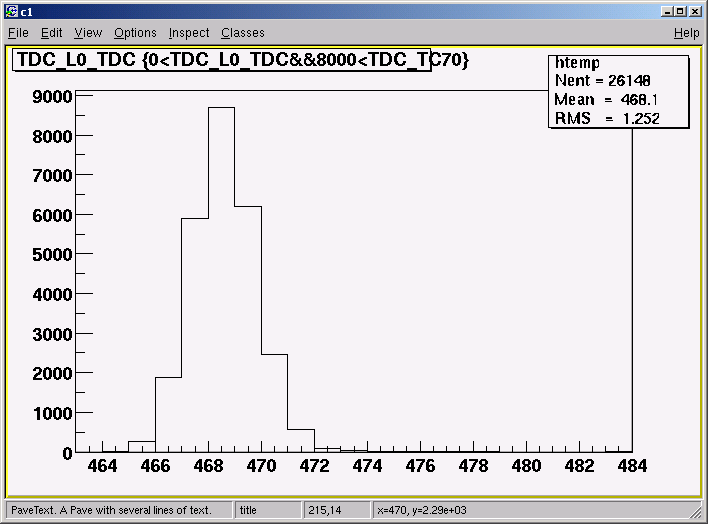Open the Options menu

pos(135,33)
